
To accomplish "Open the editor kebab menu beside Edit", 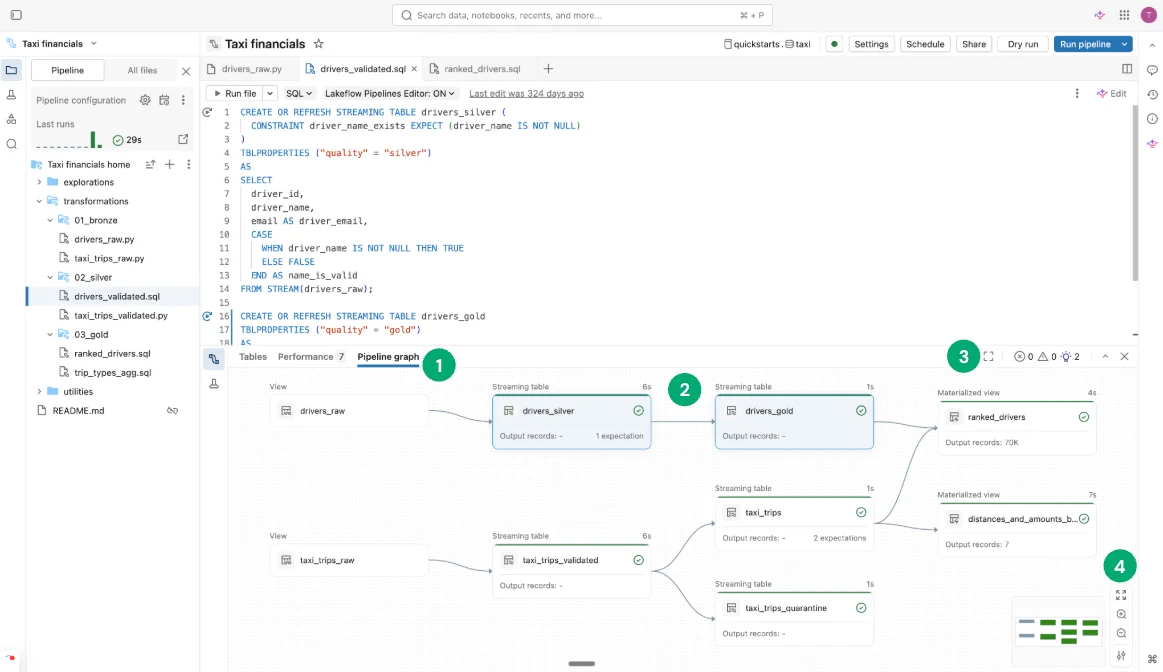I will [1077, 93].
